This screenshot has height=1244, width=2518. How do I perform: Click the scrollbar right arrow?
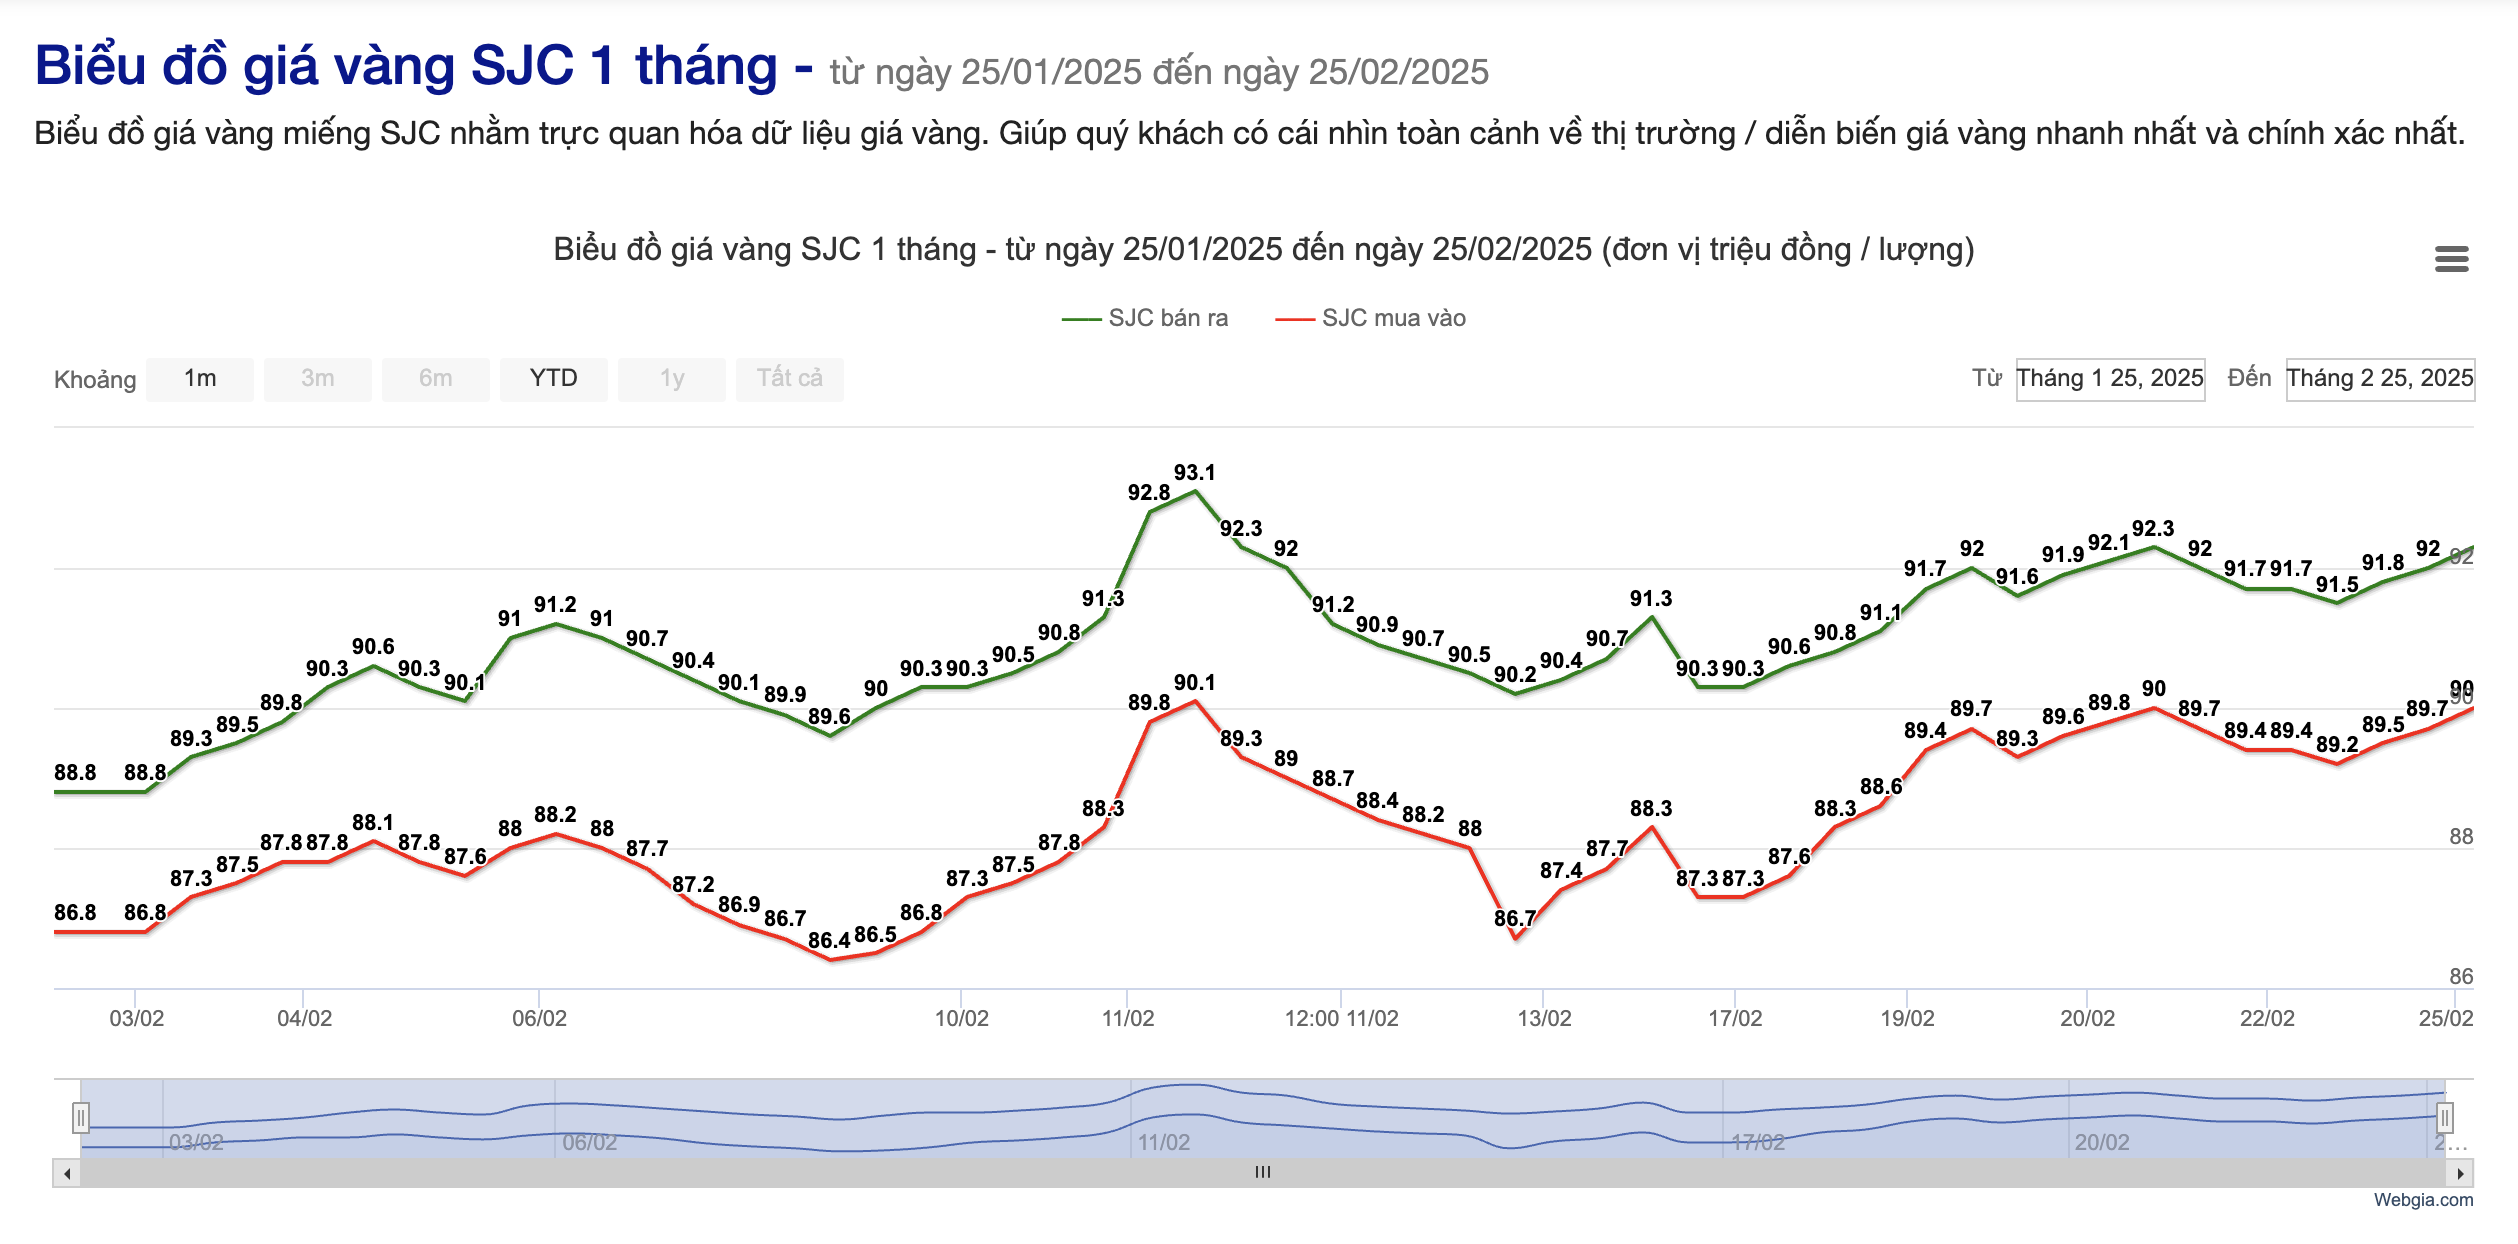tap(2460, 1173)
